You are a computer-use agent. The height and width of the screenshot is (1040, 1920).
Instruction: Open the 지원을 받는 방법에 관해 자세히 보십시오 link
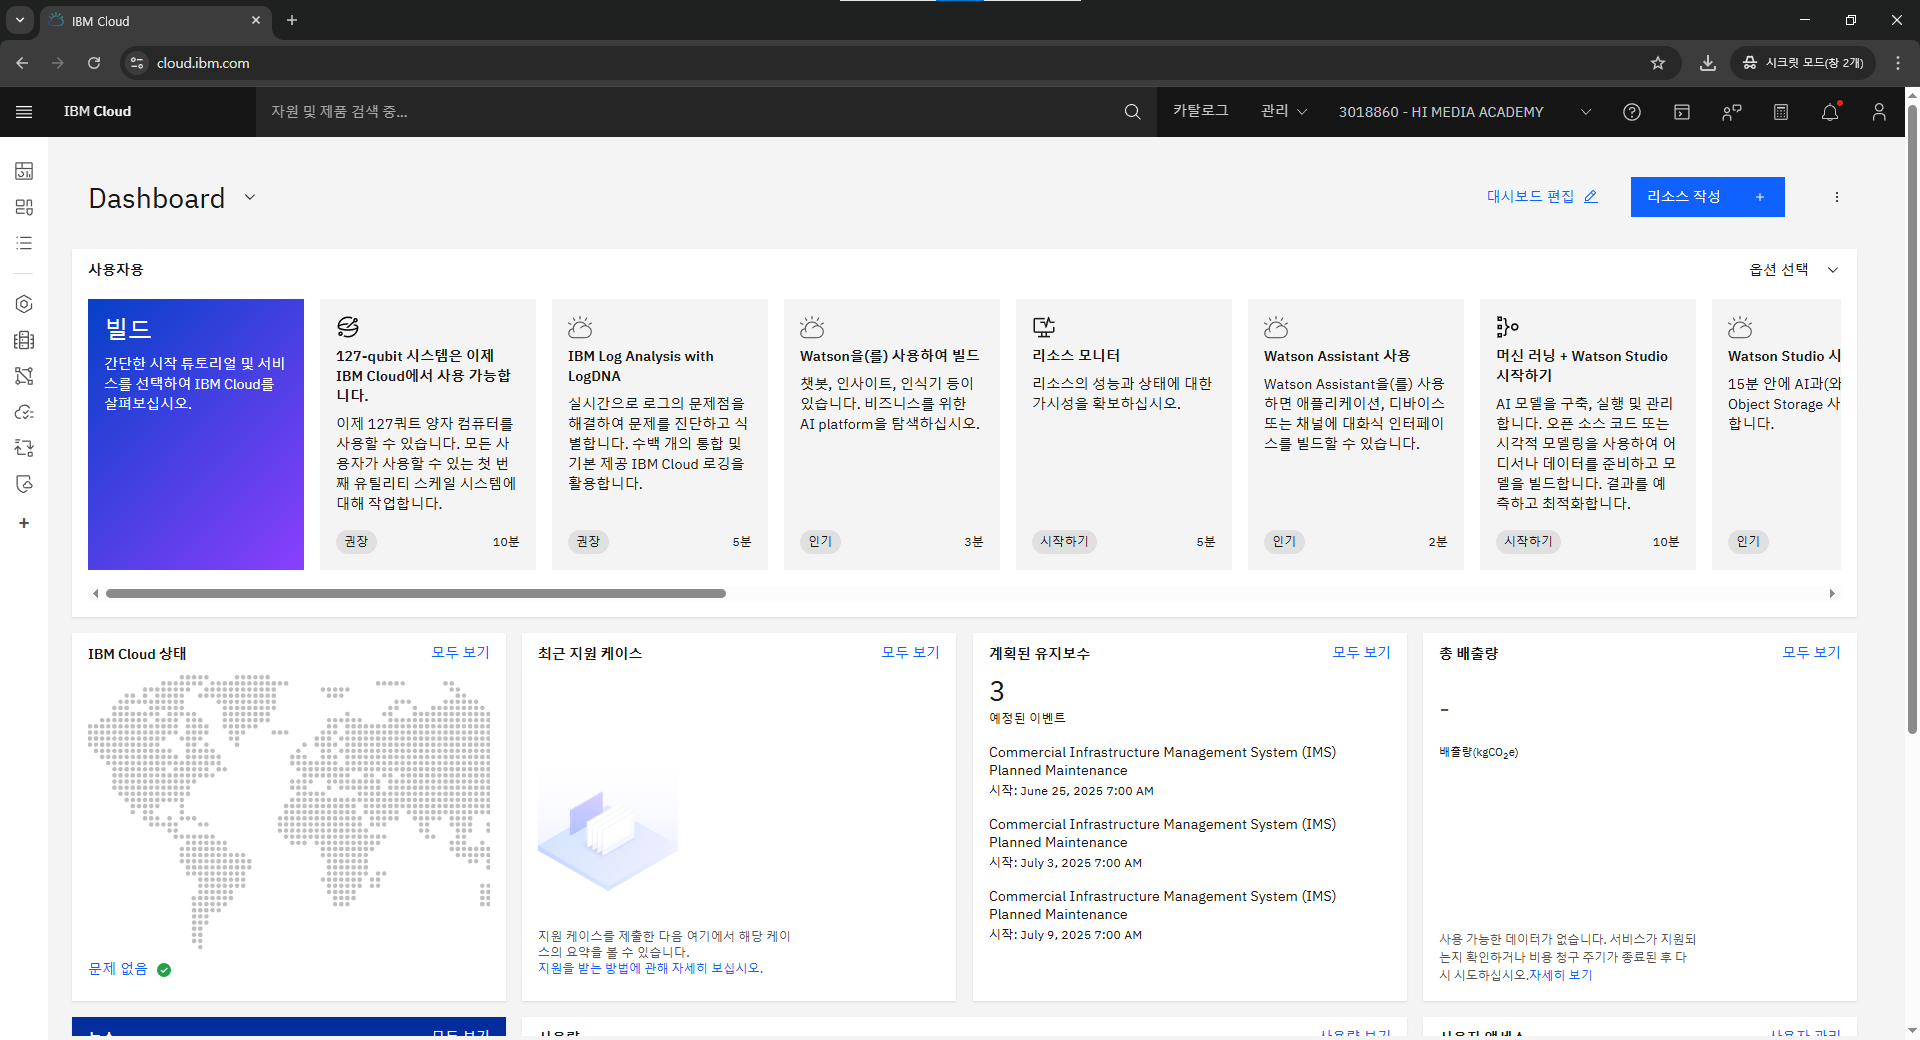pyautogui.click(x=649, y=968)
